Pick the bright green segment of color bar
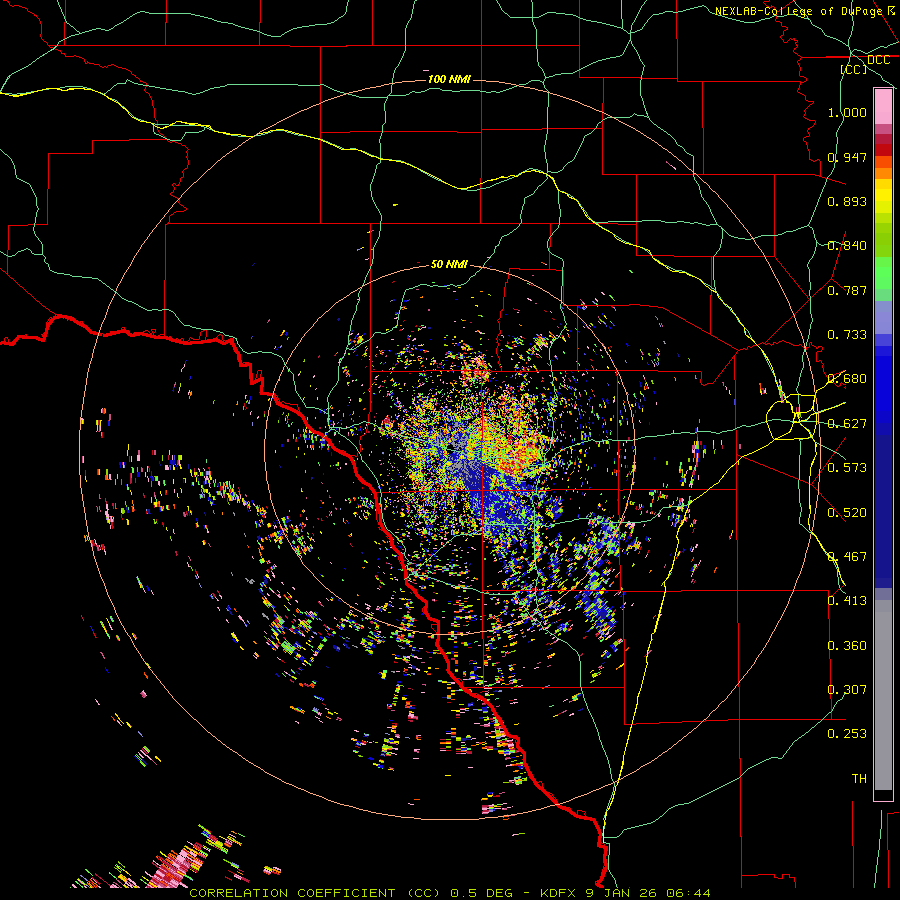 pos(883,273)
